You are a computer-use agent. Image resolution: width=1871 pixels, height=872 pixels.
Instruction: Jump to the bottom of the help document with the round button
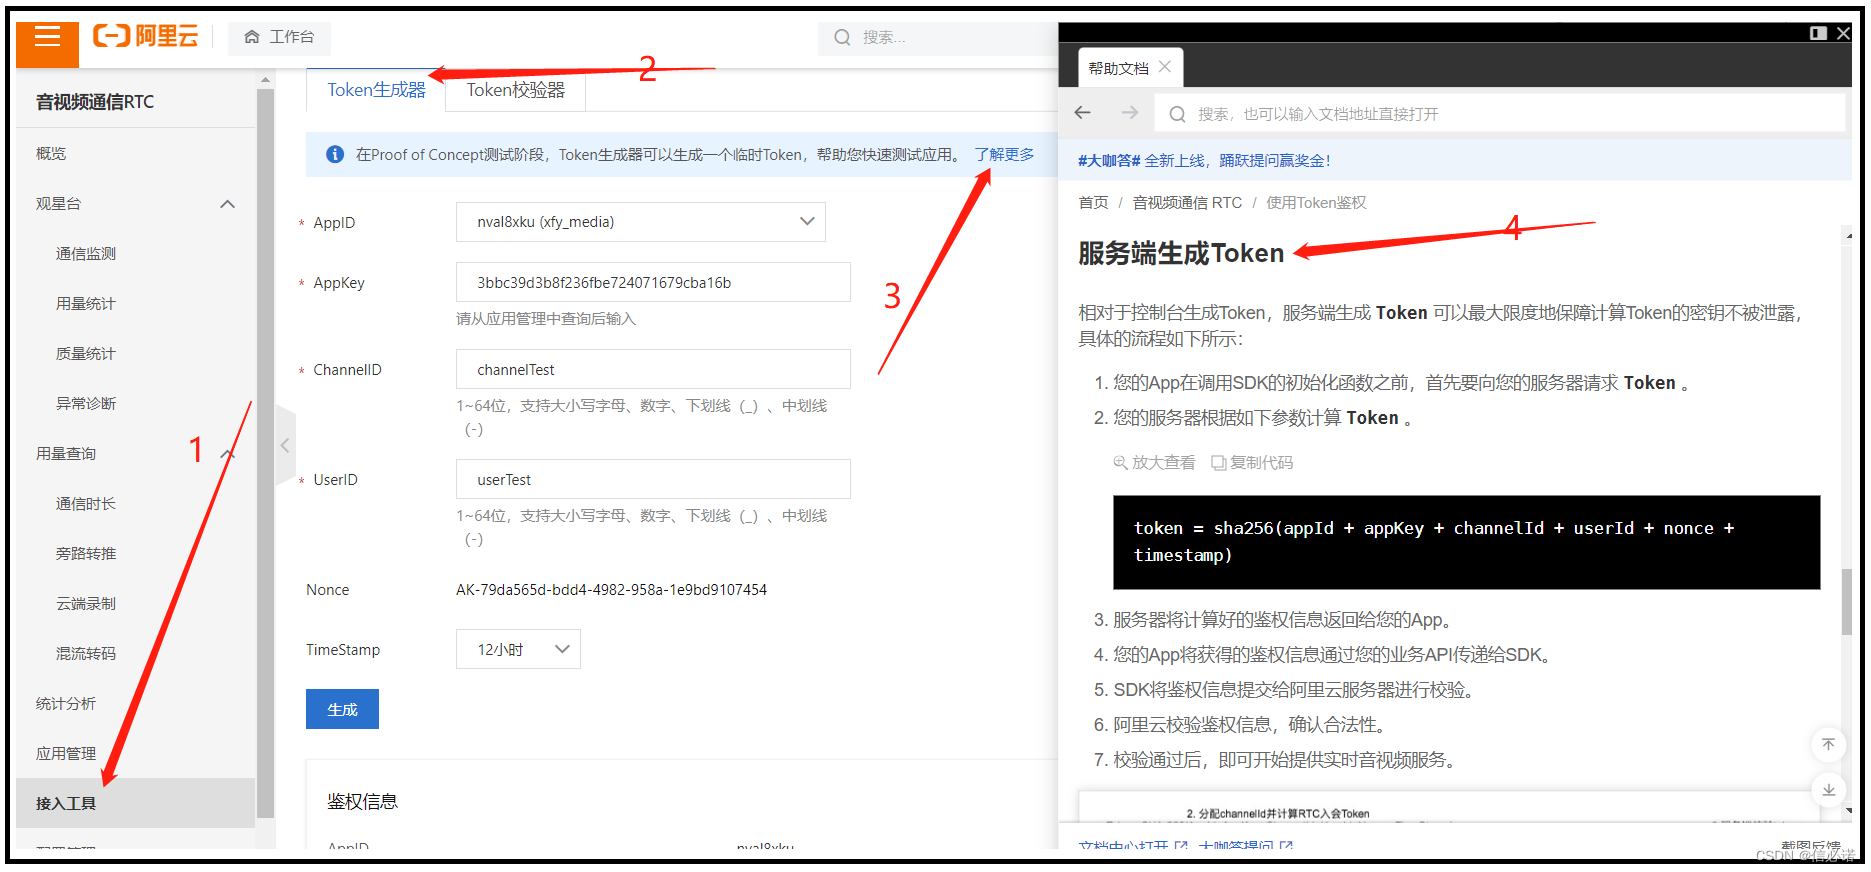tap(1828, 790)
